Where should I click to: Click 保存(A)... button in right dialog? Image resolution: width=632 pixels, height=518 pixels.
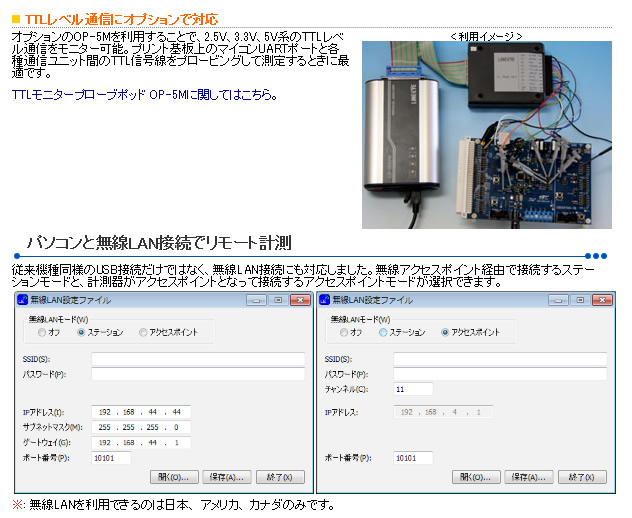point(529,477)
